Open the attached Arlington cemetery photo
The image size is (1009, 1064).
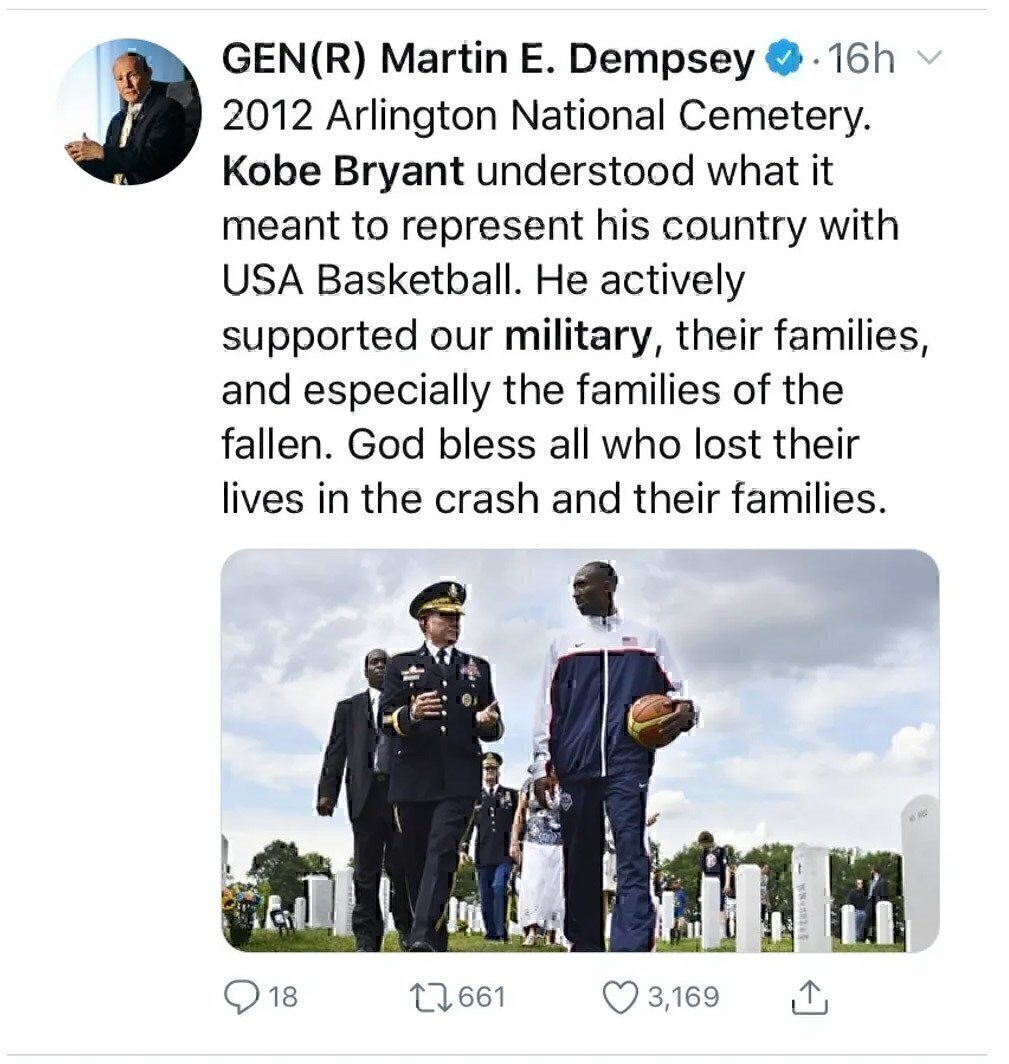point(580,750)
